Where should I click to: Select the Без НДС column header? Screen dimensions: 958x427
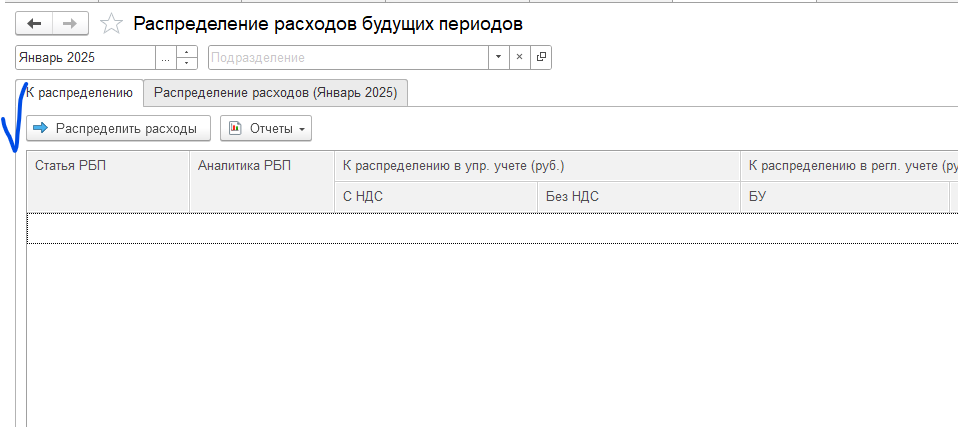[x=639, y=197]
